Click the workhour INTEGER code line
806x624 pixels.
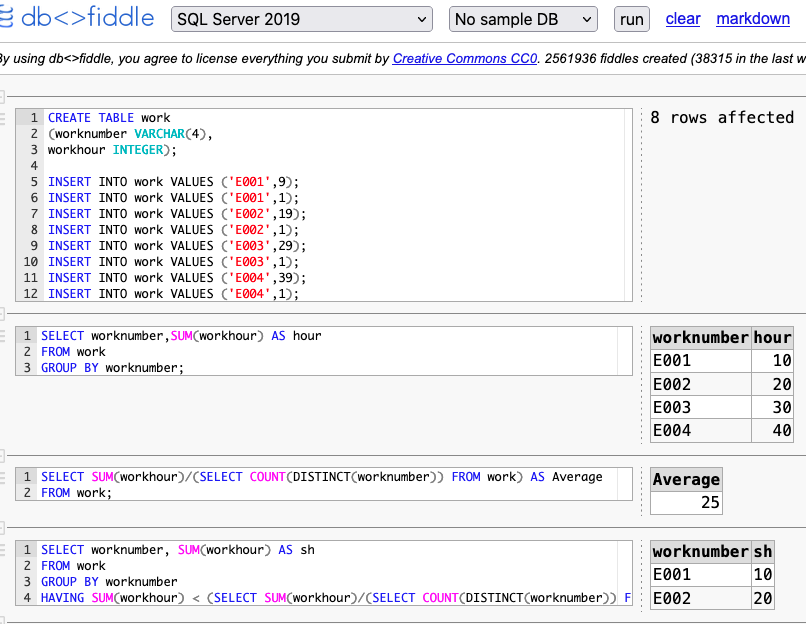pos(112,150)
